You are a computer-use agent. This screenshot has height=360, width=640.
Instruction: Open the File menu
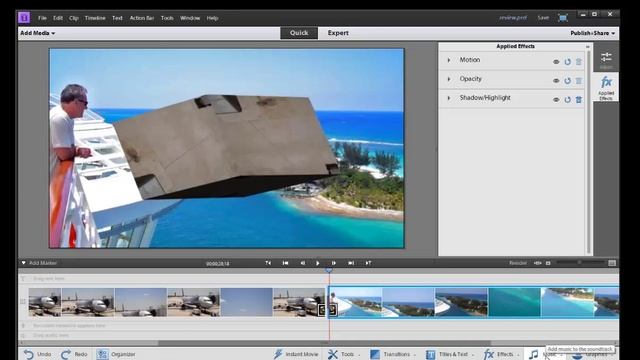coord(42,18)
